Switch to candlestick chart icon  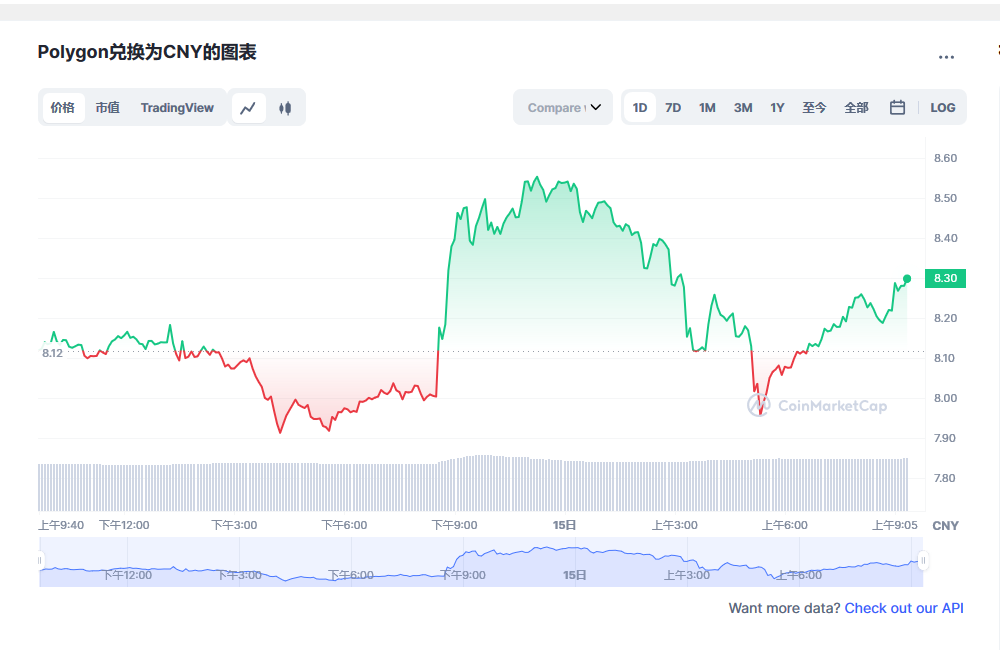[x=285, y=108]
